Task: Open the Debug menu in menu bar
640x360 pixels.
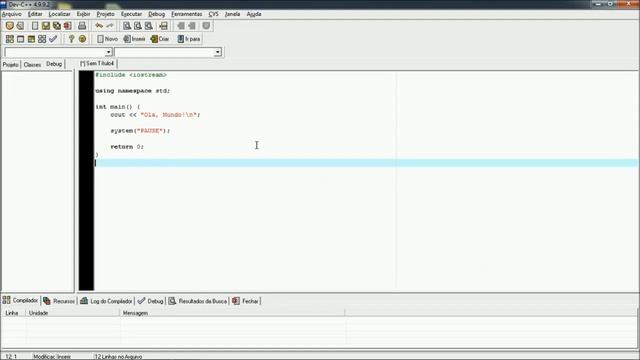Action: coord(156,14)
